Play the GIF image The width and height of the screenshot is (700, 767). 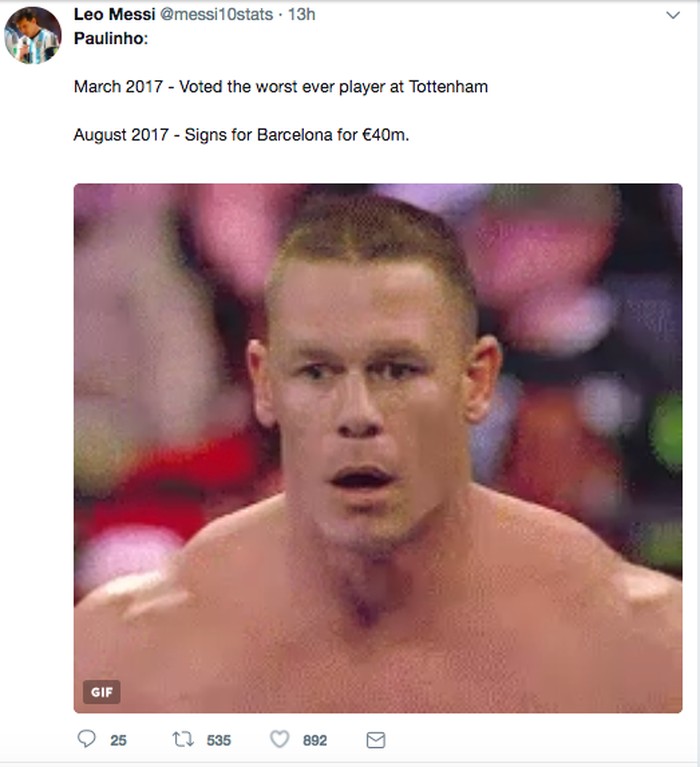tap(378, 448)
